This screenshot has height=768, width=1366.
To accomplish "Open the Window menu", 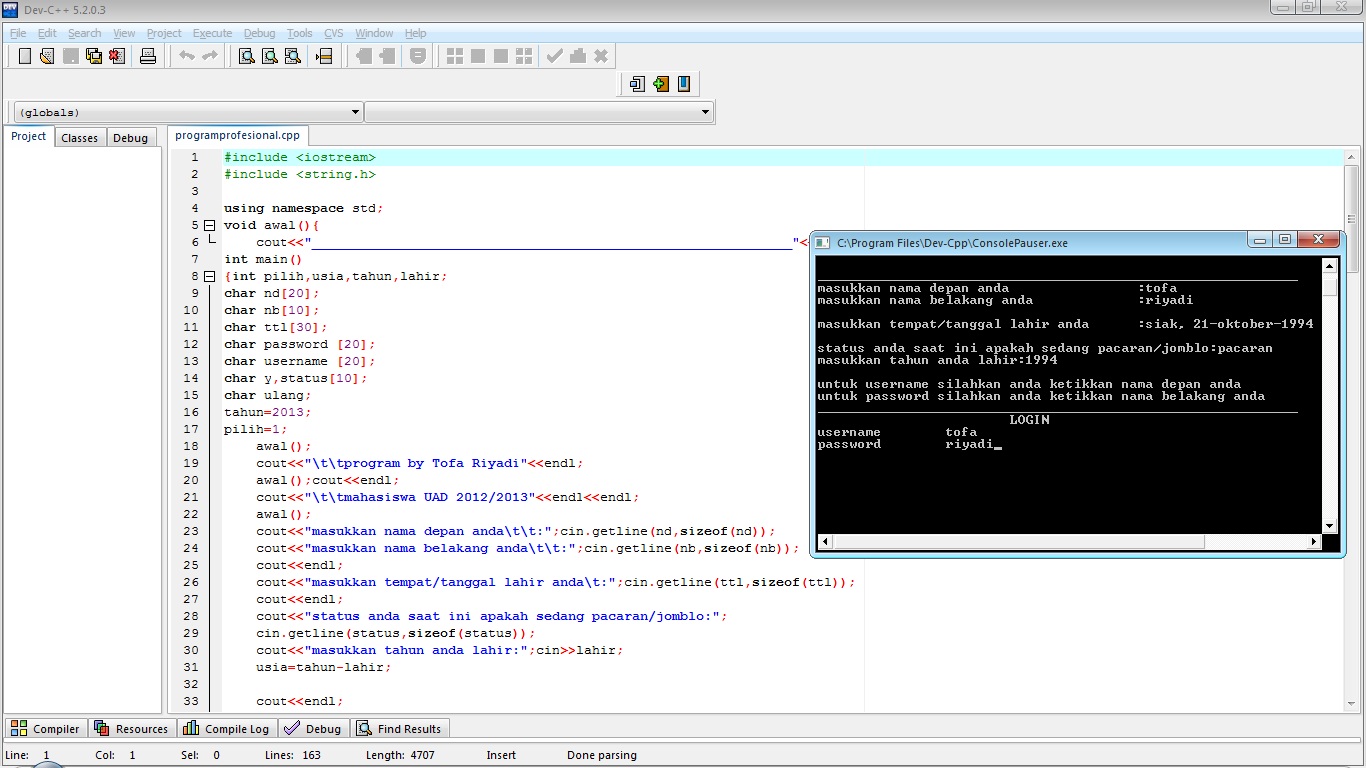I will (374, 33).
